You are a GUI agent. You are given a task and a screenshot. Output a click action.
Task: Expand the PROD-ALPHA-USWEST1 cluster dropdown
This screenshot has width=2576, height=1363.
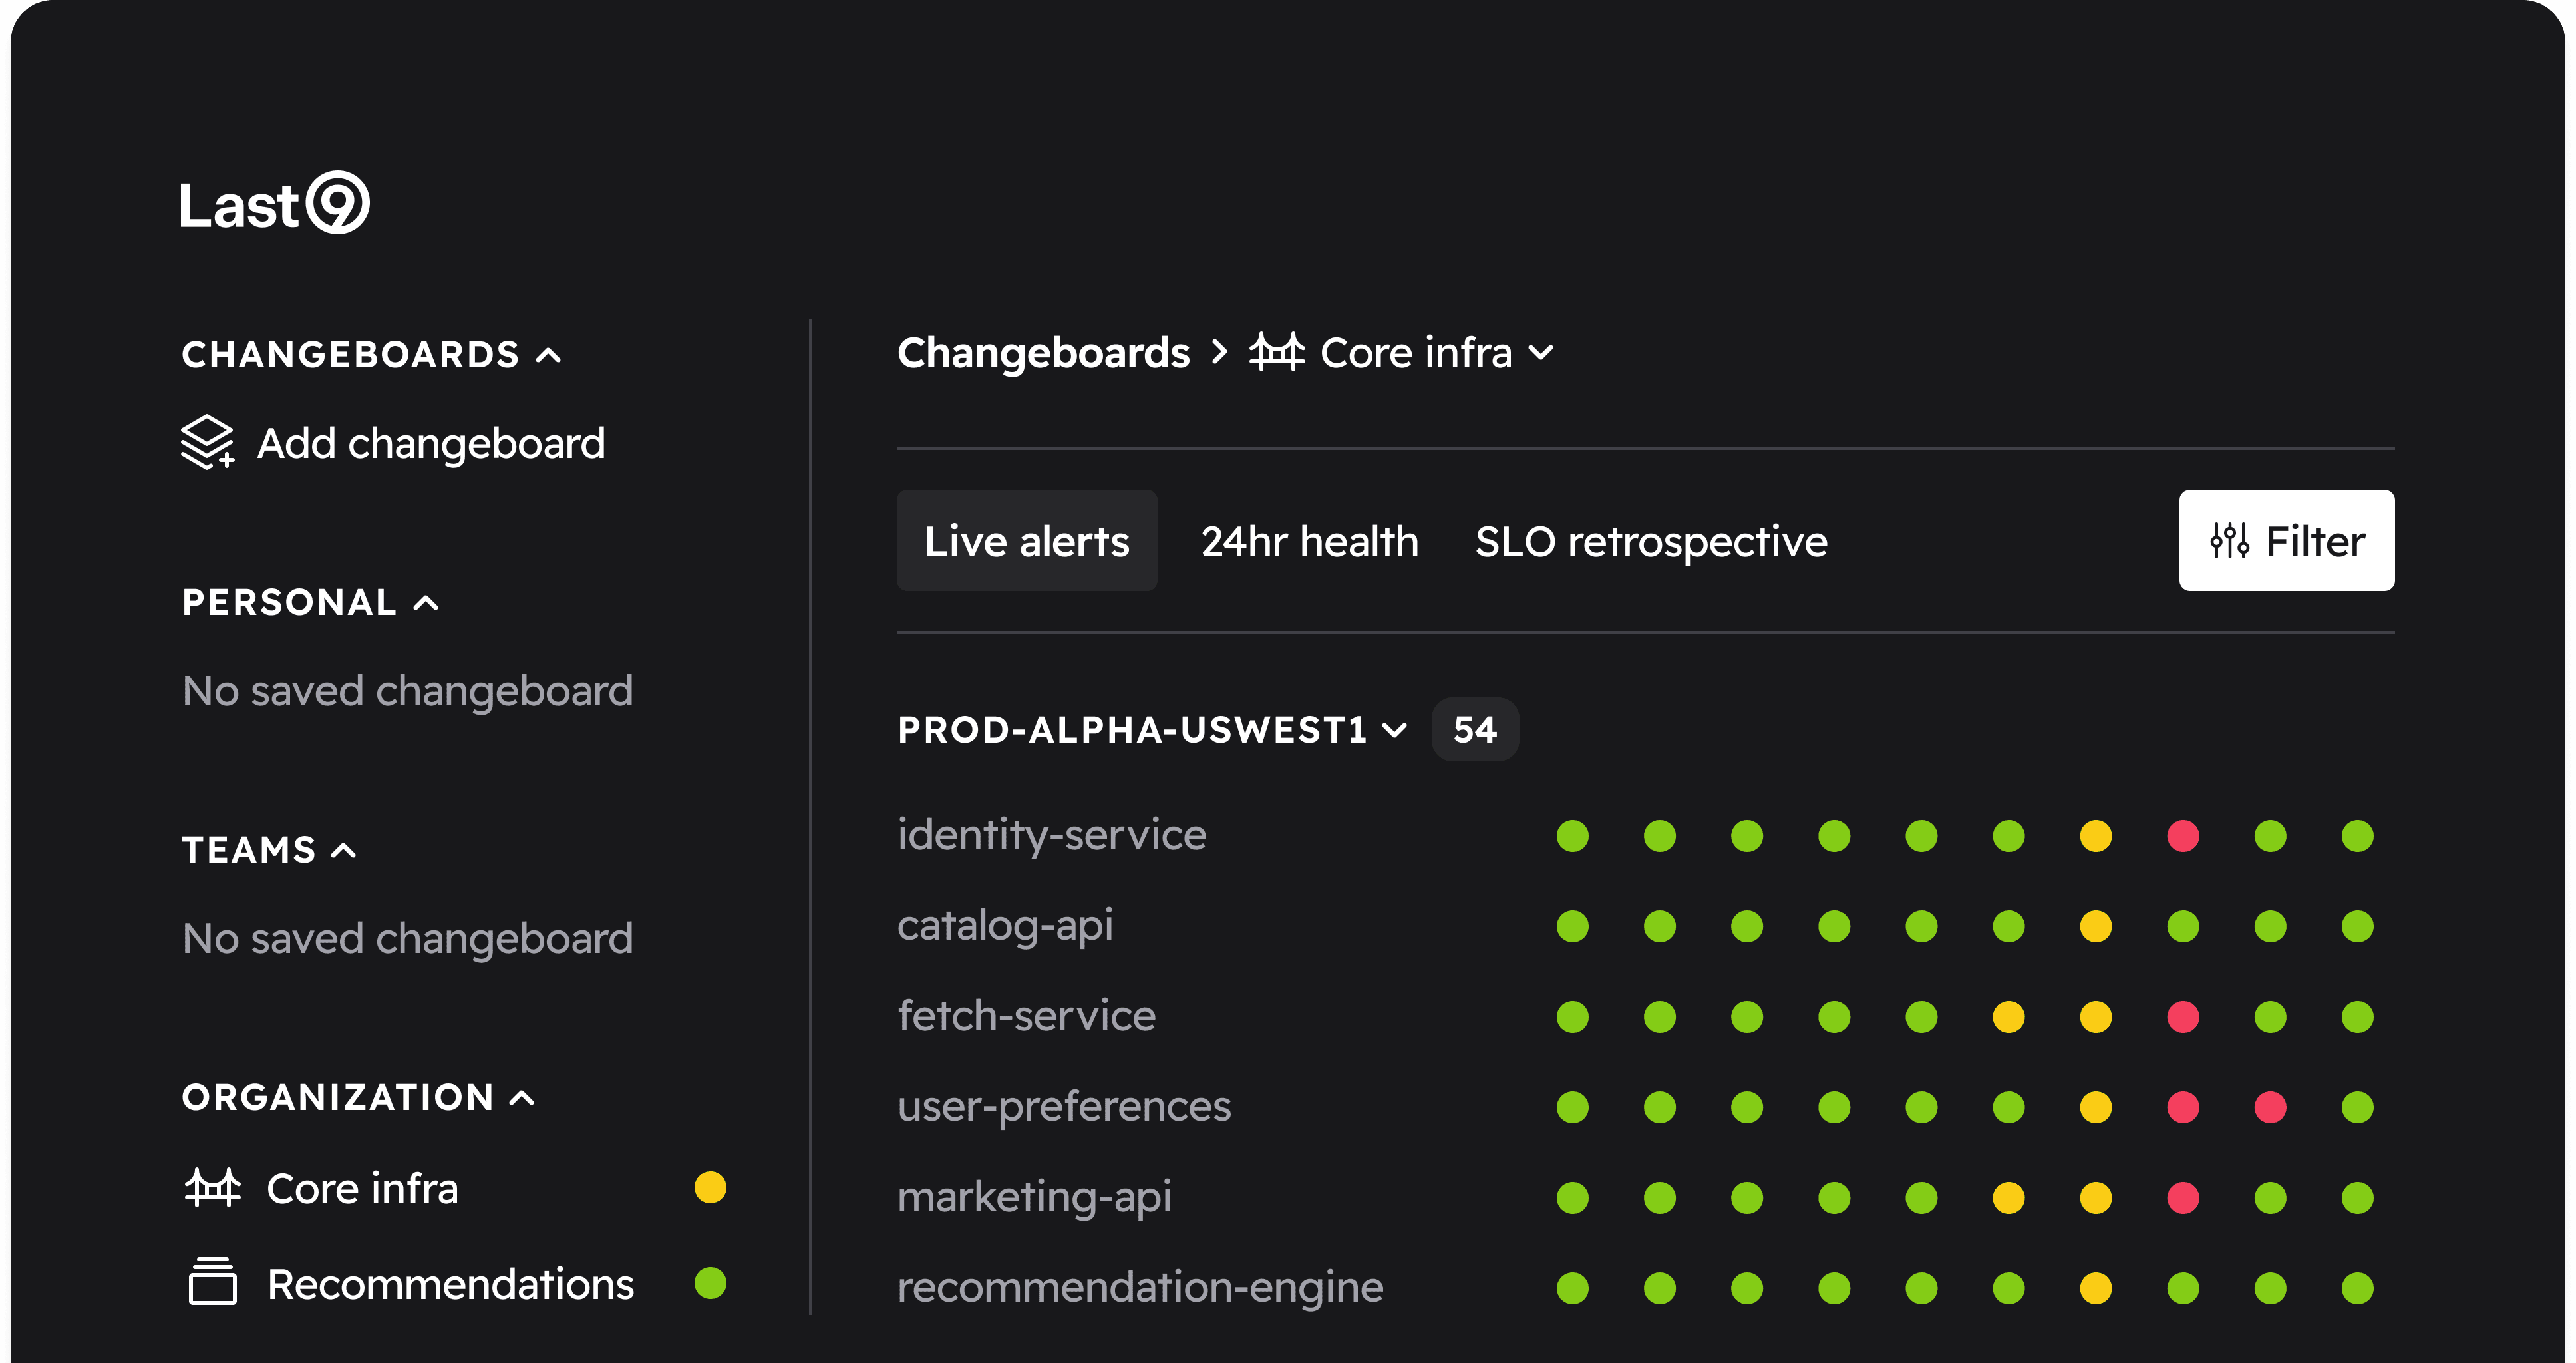[x=1395, y=730]
